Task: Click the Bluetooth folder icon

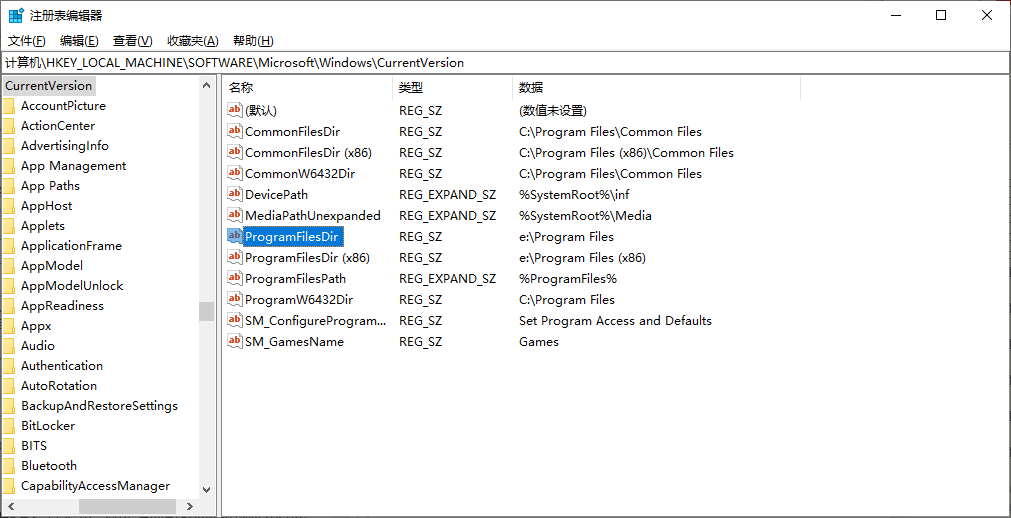Action: coord(8,466)
